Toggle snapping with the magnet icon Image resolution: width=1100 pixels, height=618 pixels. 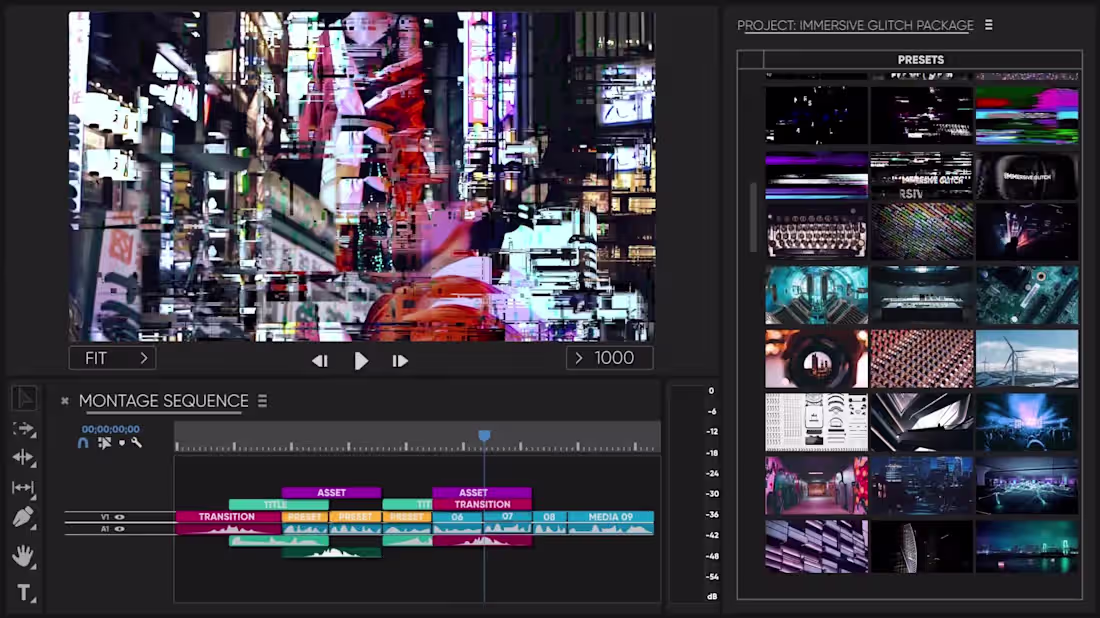point(84,443)
